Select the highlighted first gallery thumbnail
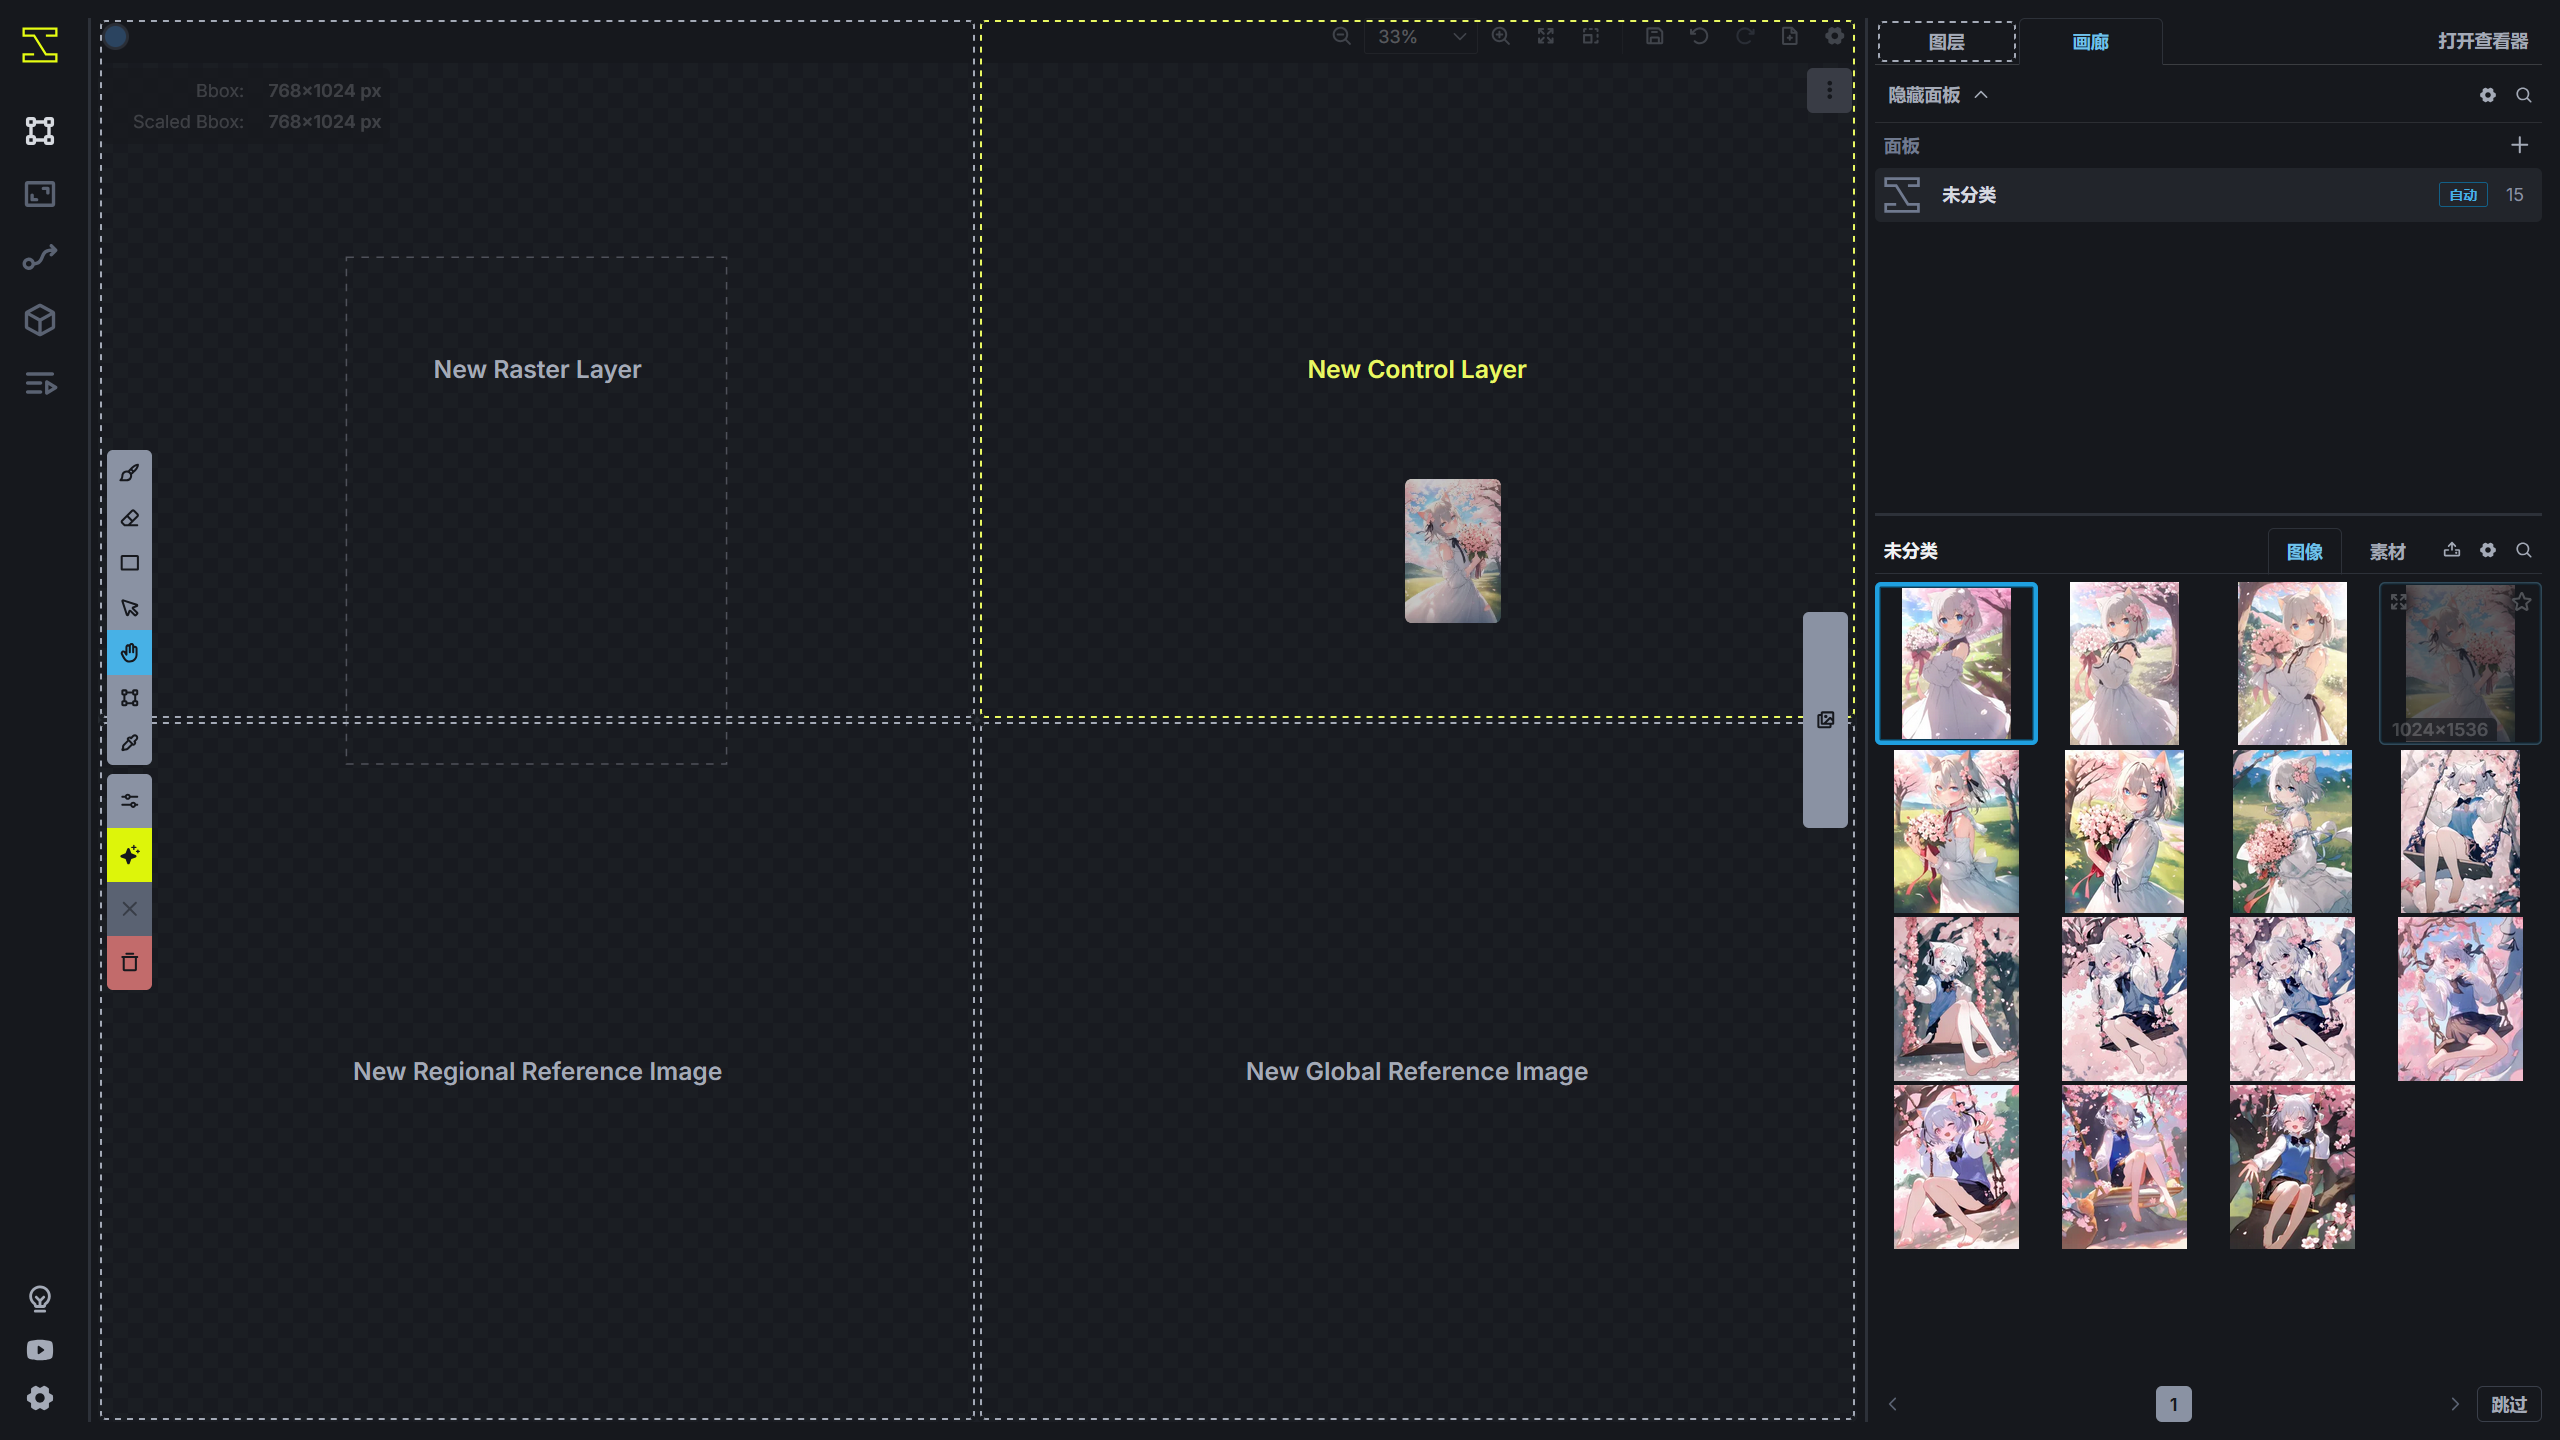 [x=1956, y=662]
